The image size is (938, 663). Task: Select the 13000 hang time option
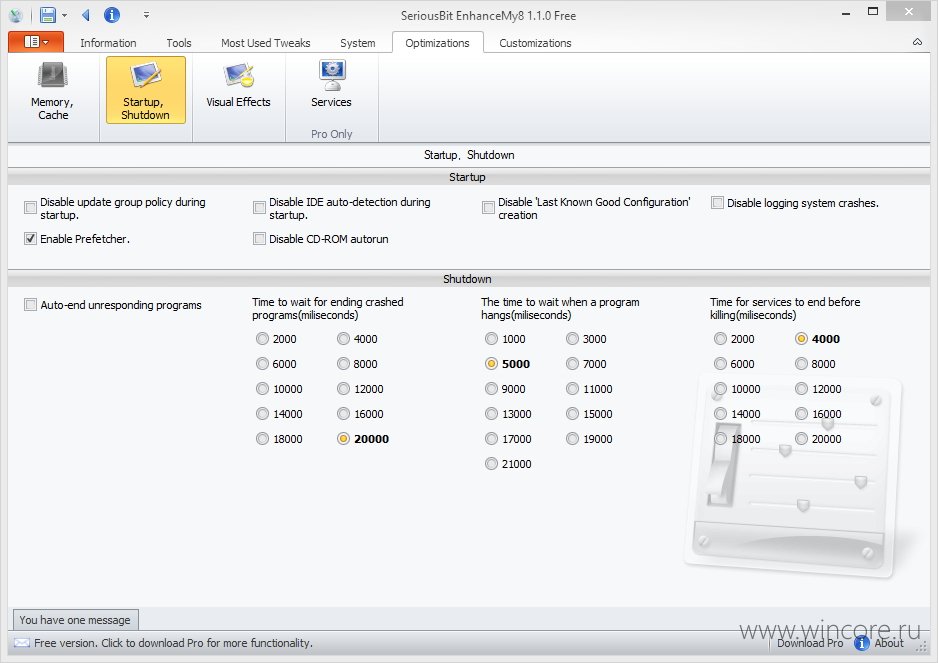pos(491,414)
